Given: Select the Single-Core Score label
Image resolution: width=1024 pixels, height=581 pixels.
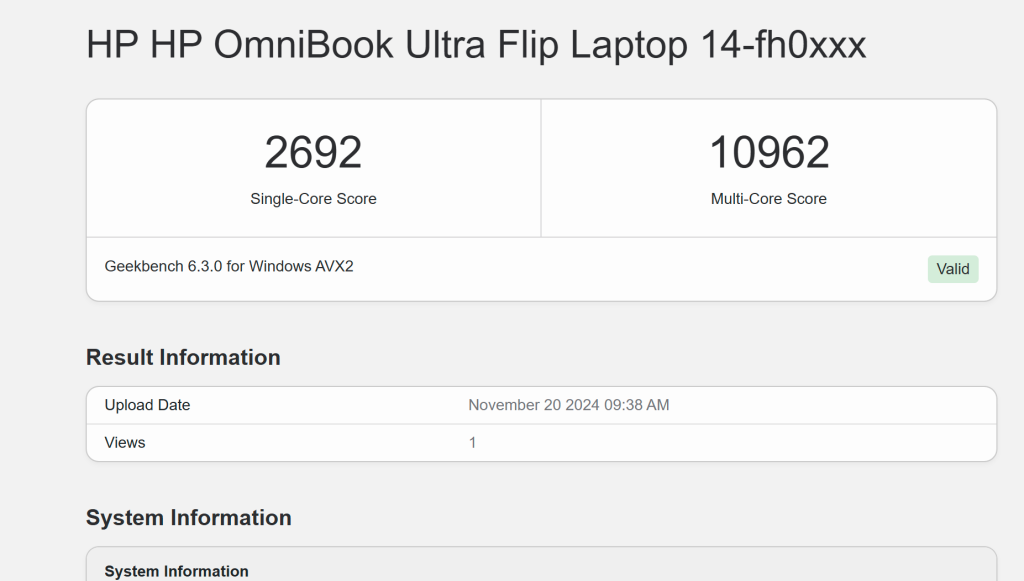Looking at the screenshot, I should click(313, 199).
